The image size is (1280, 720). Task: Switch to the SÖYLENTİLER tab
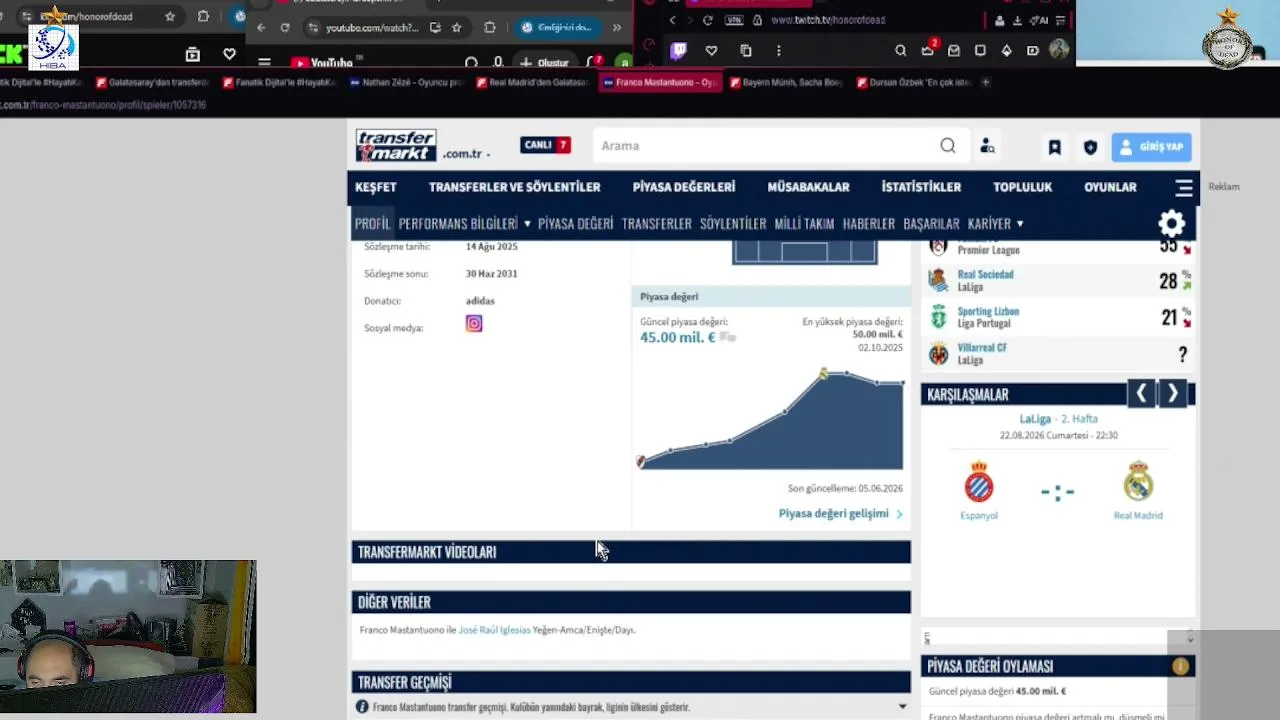[x=733, y=224]
